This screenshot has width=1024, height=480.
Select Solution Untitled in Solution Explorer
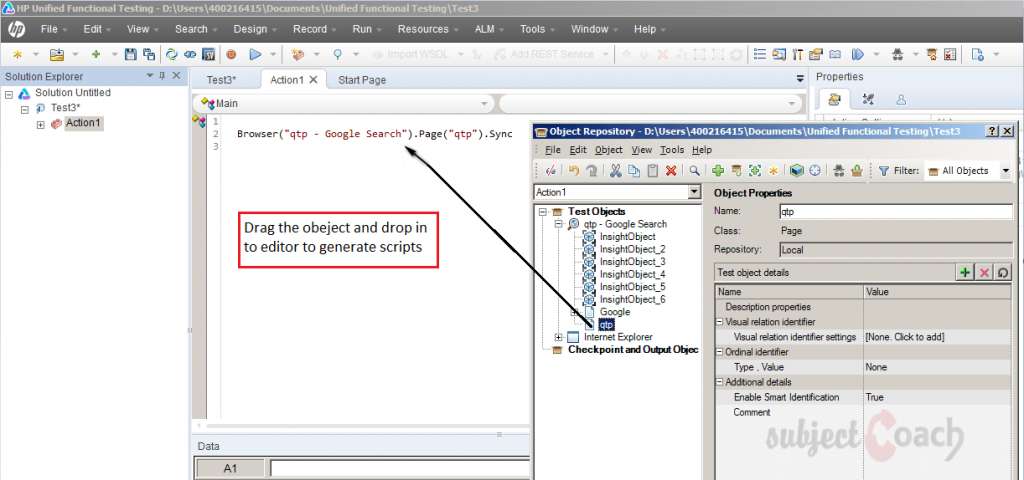(72, 93)
